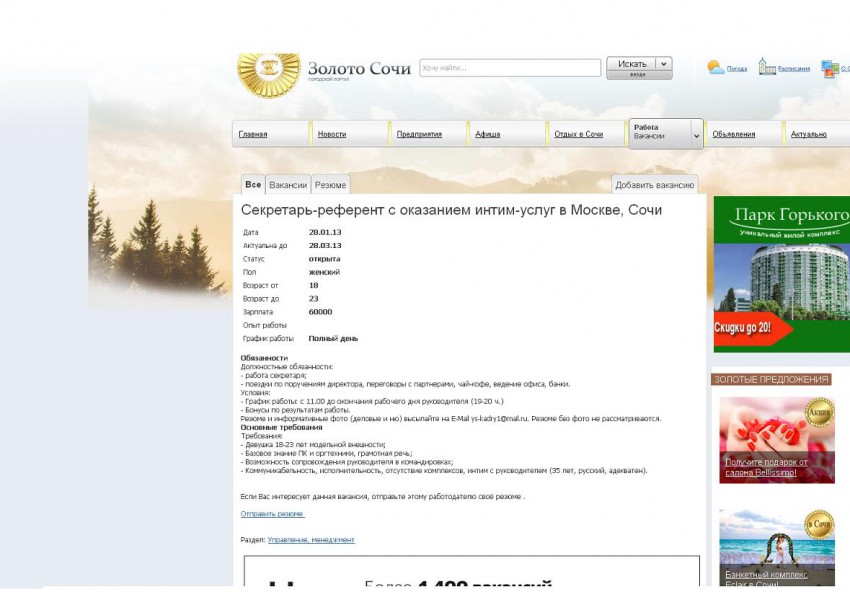Open the Управление, менеджмент section link
850x592 pixels.
pos(311,540)
